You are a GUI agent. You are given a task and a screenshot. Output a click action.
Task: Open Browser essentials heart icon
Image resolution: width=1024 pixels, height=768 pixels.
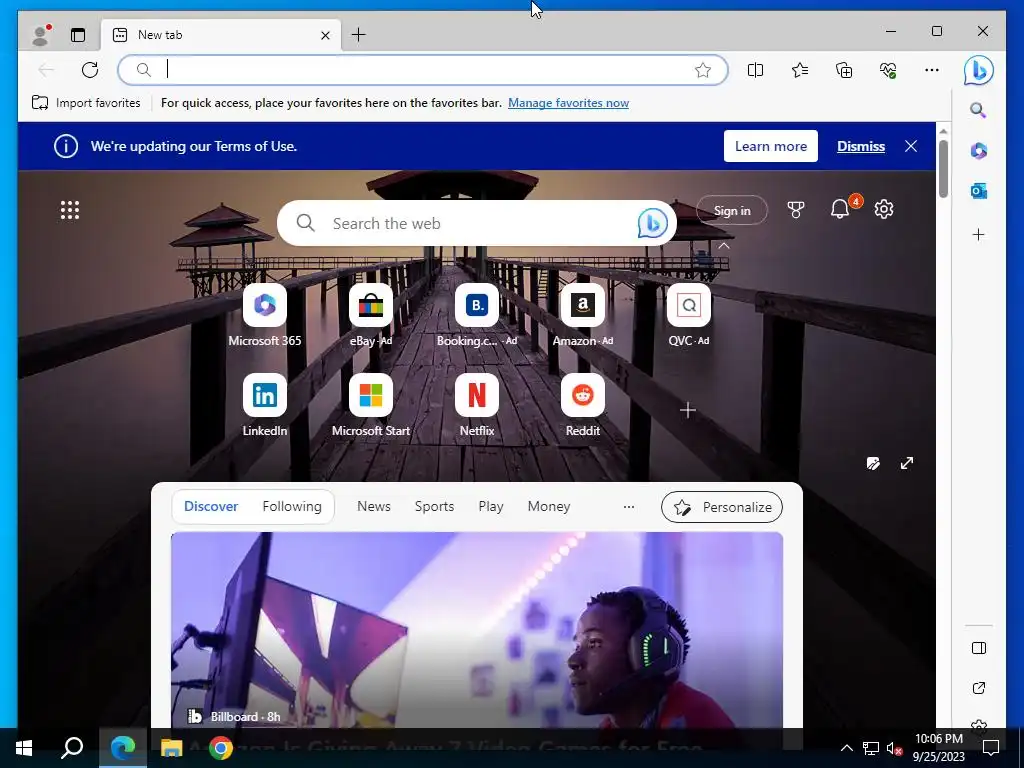click(x=888, y=70)
